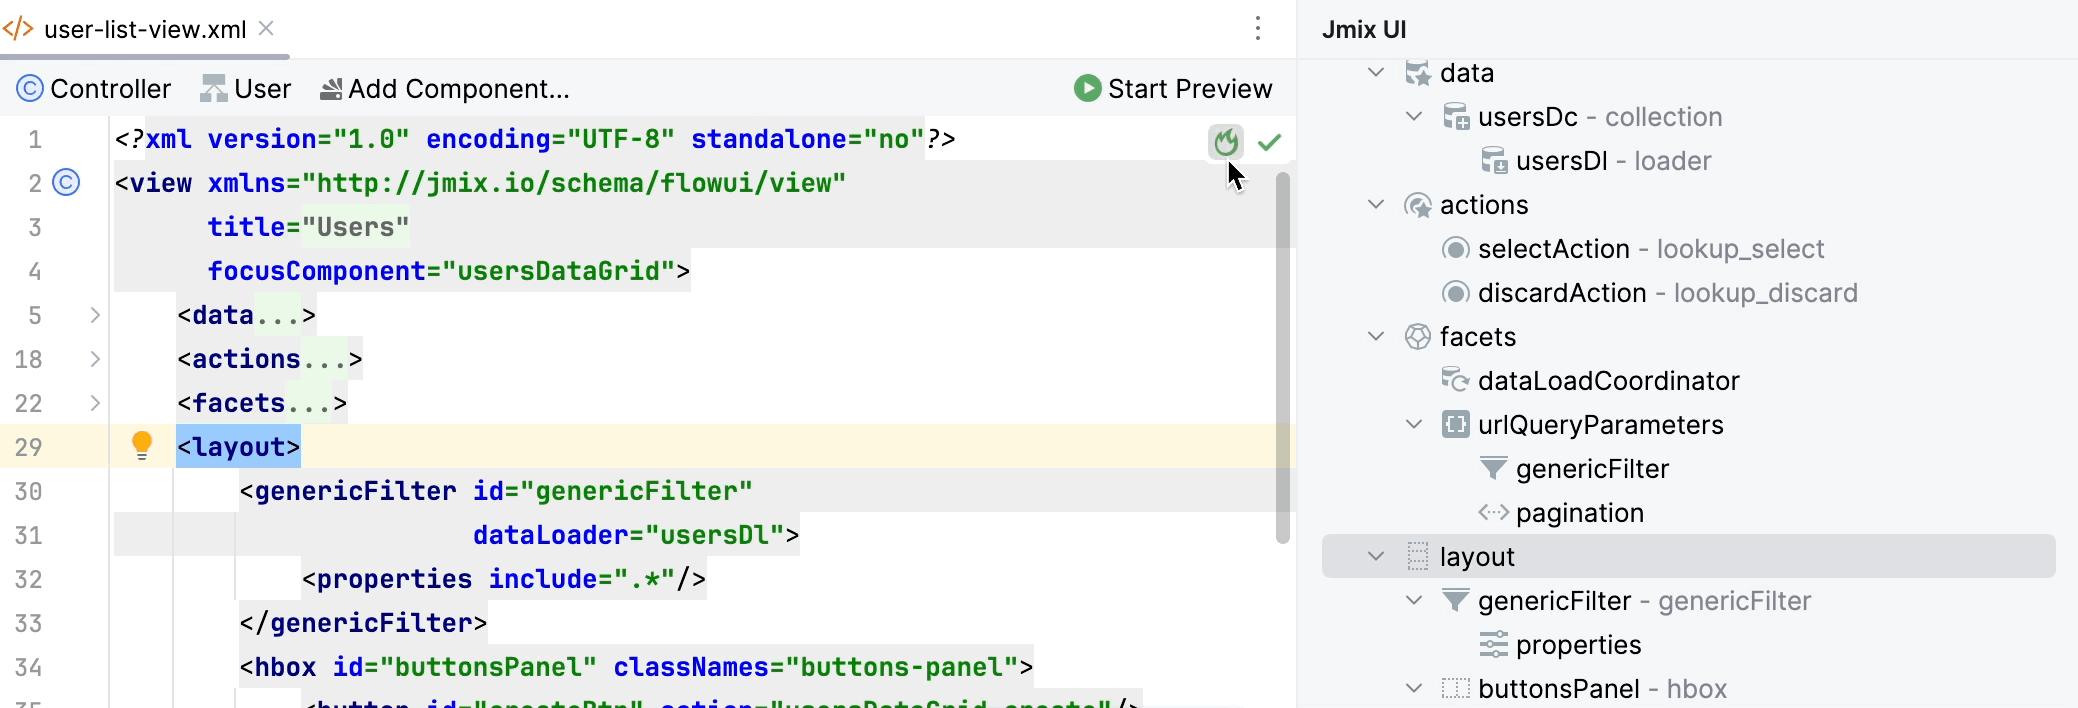2078x708 pixels.
Task: Open the Add Component dialog
Action: tap(445, 89)
